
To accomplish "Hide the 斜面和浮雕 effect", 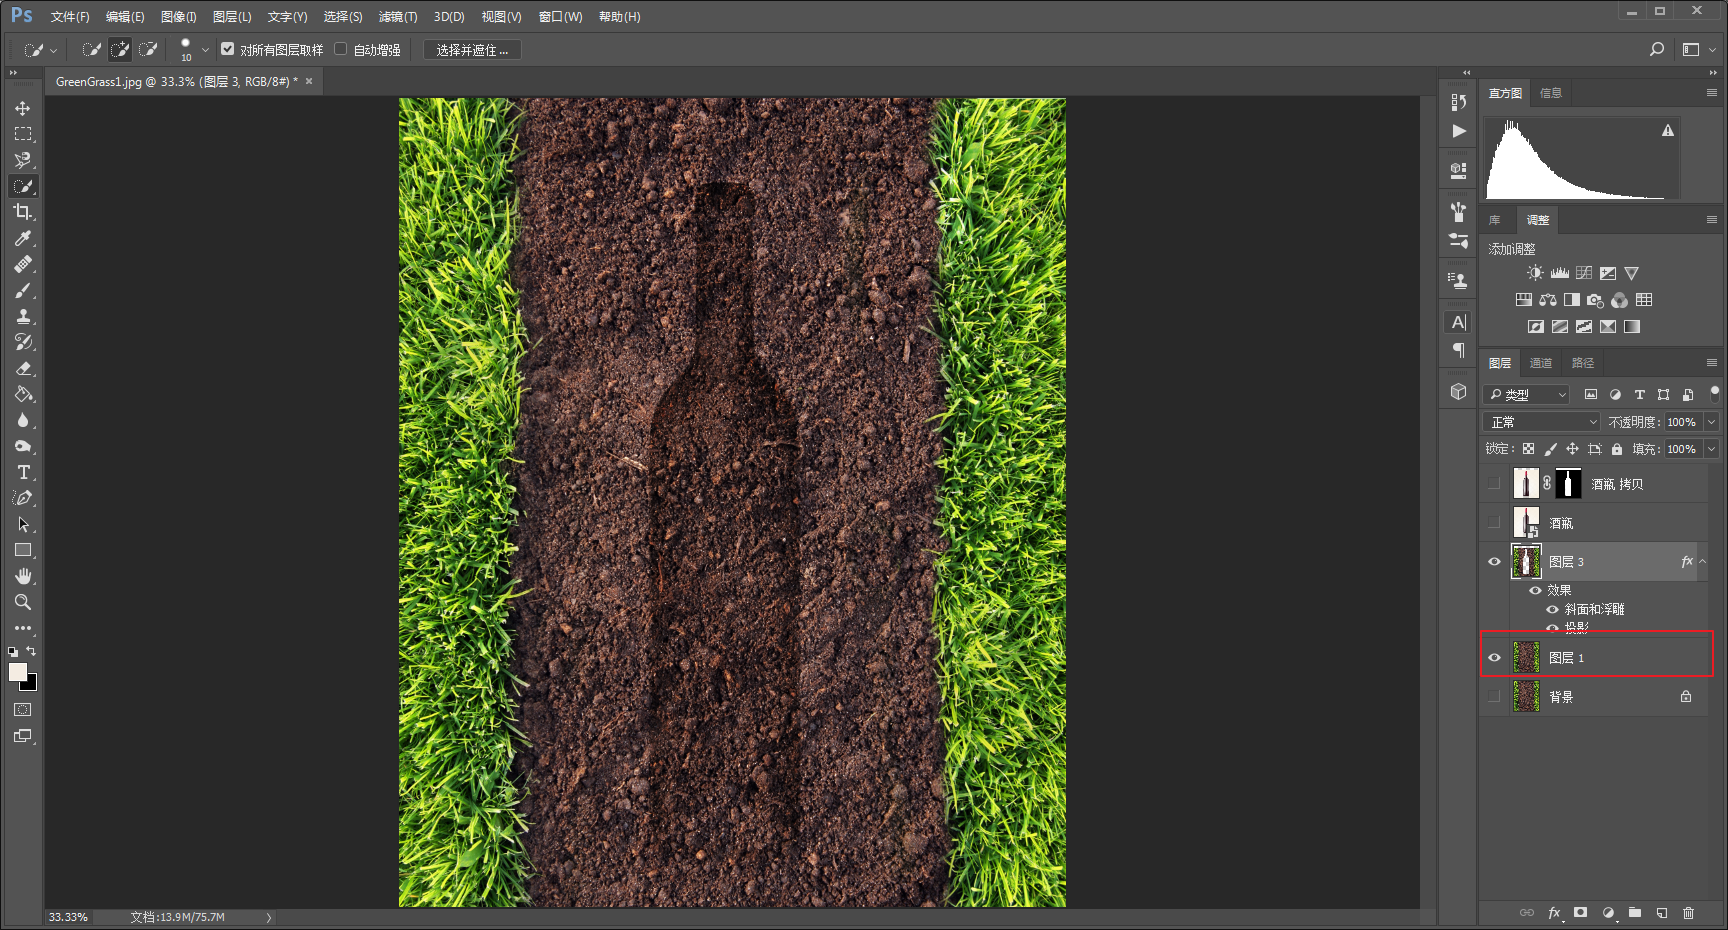I will click(x=1552, y=609).
